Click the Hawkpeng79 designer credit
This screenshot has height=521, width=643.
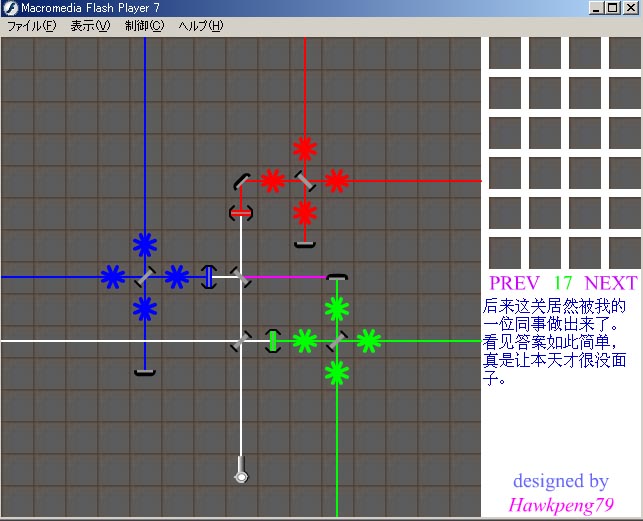(561, 505)
